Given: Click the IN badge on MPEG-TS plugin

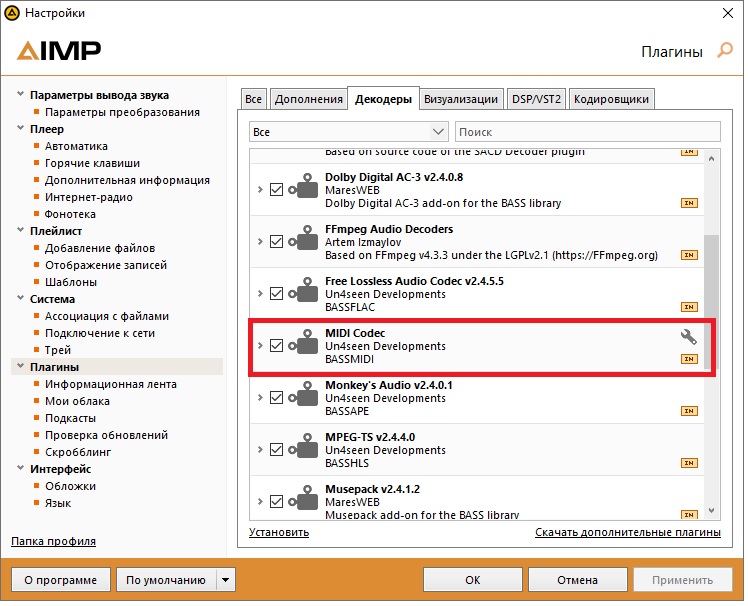Looking at the screenshot, I should tap(688, 463).
